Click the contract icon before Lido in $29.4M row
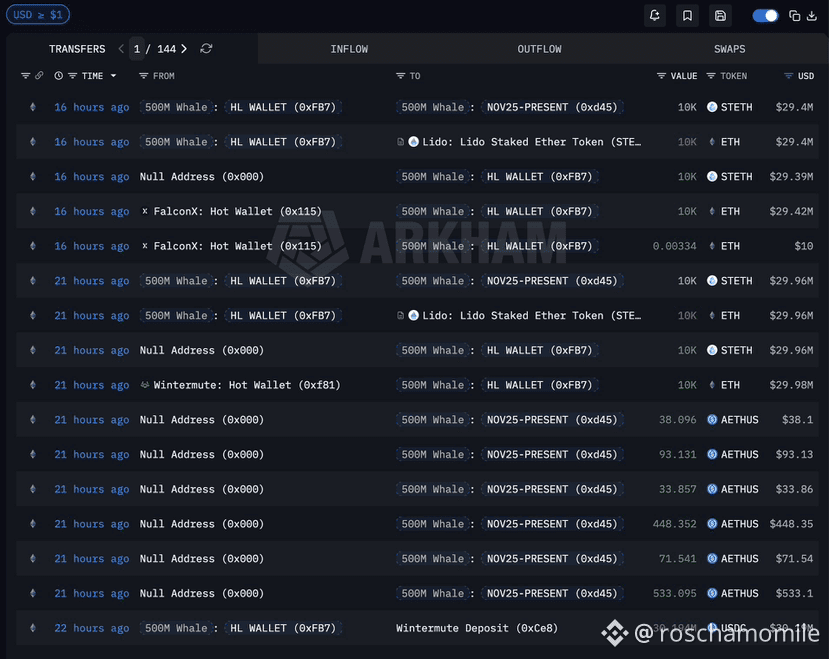This screenshot has height=659, width=829. click(400, 142)
